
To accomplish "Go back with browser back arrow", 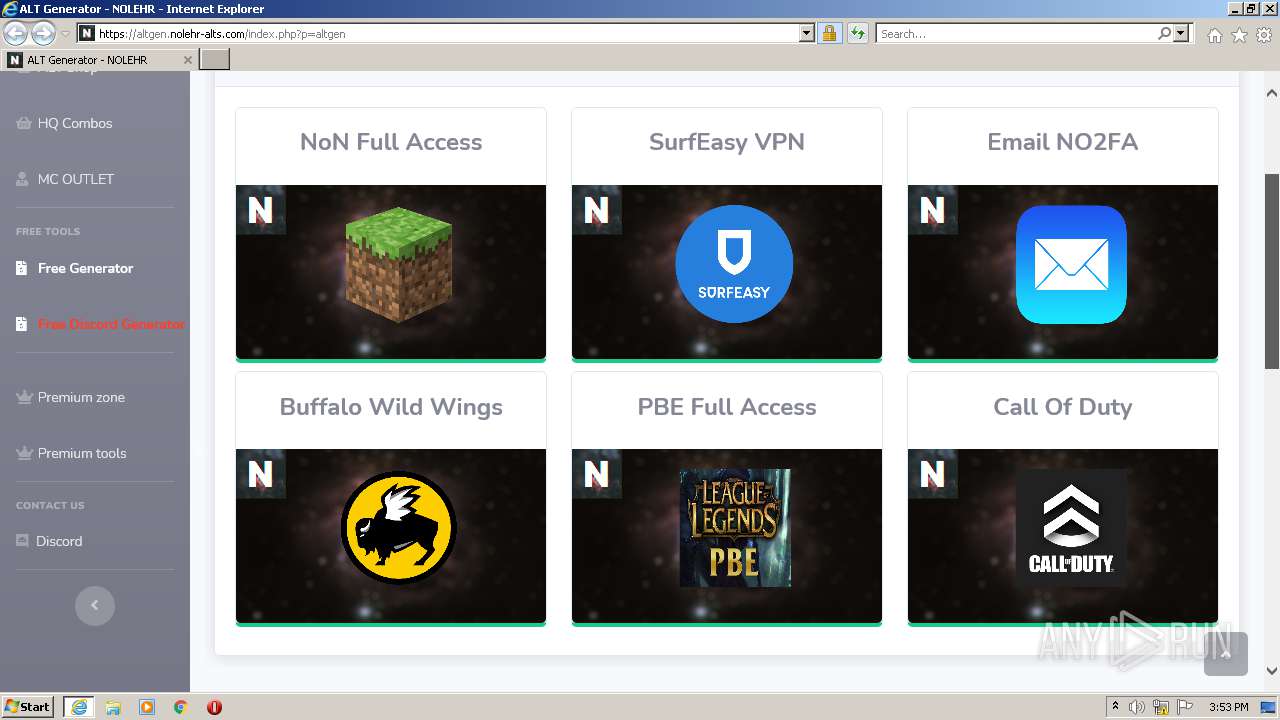I will pyautogui.click(x=15, y=33).
